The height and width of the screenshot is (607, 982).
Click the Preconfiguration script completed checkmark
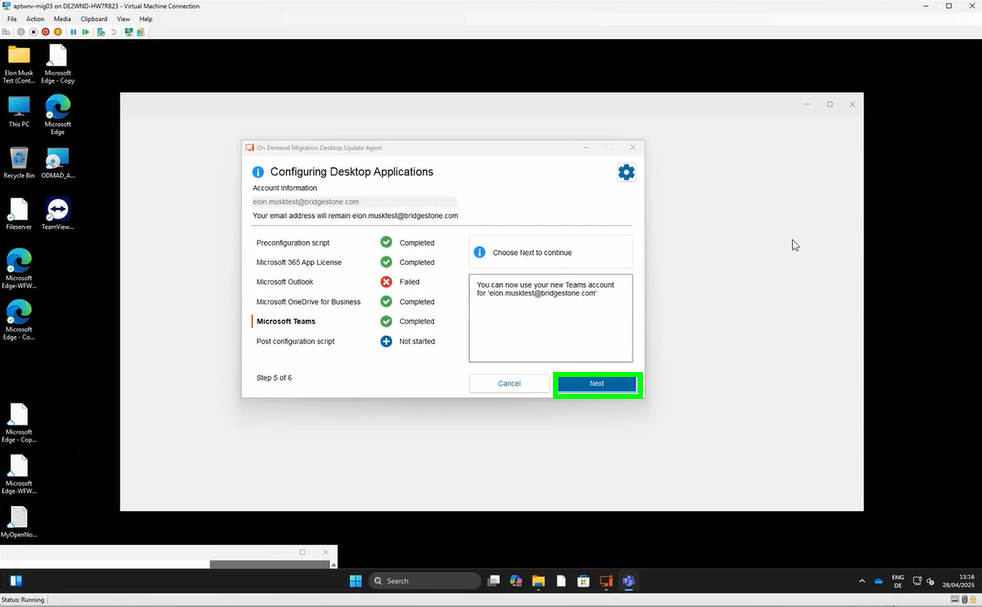386,242
